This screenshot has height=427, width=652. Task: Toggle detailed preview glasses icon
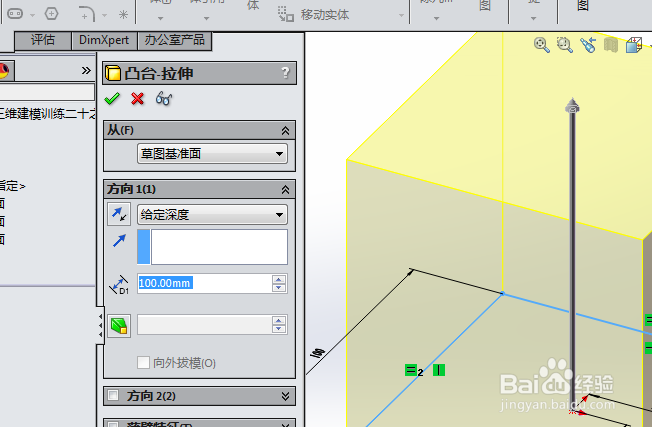point(163,99)
